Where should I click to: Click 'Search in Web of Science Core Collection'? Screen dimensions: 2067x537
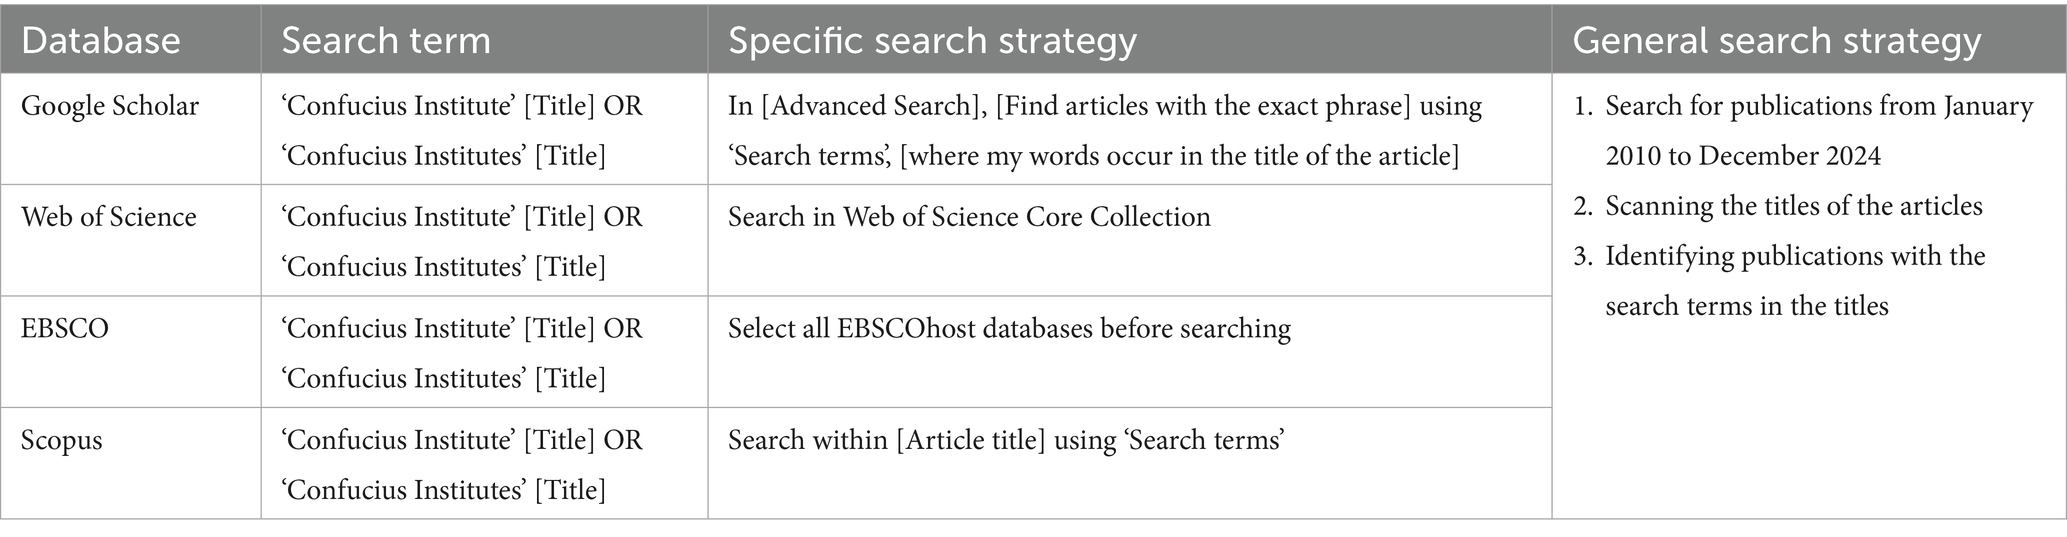point(969,217)
